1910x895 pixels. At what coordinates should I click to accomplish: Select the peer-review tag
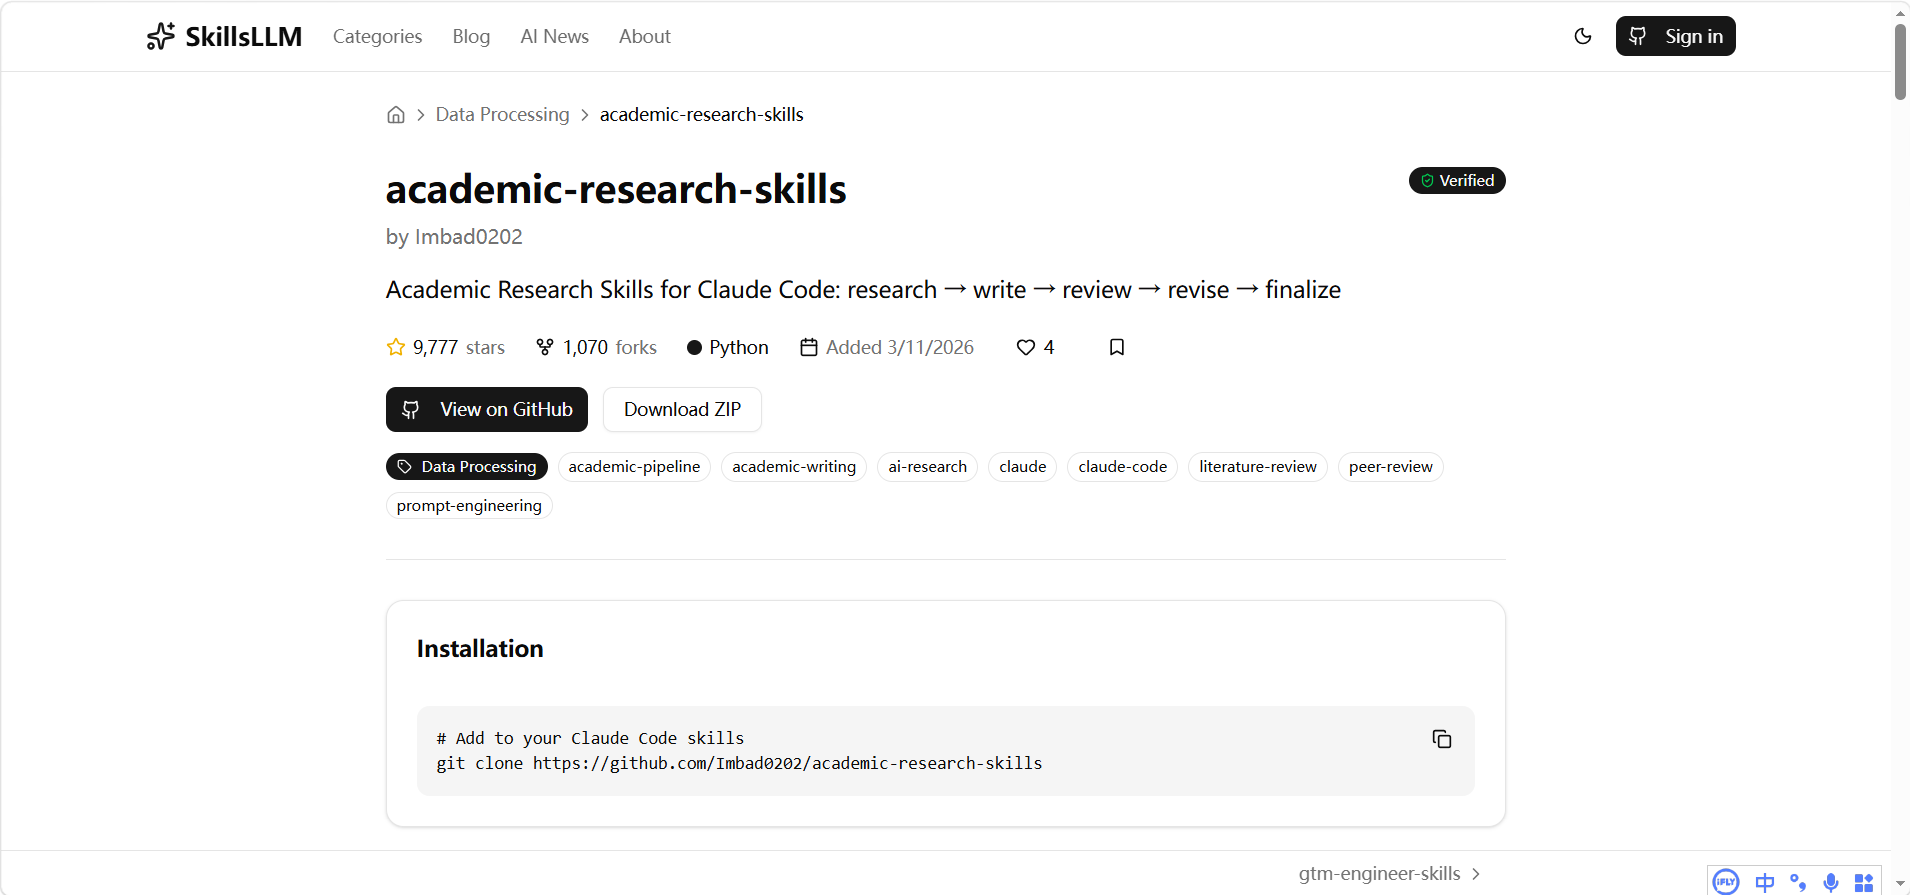click(x=1390, y=467)
